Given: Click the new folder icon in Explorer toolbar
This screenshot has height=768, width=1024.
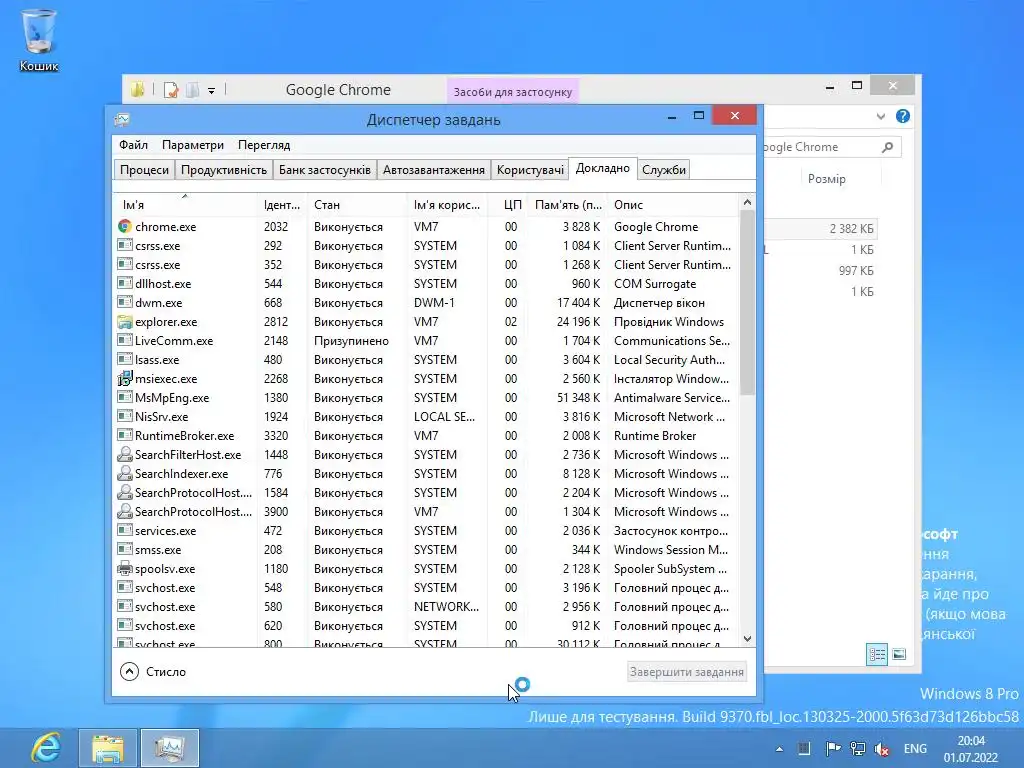Looking at the screenshot, I should pos(193,89).
